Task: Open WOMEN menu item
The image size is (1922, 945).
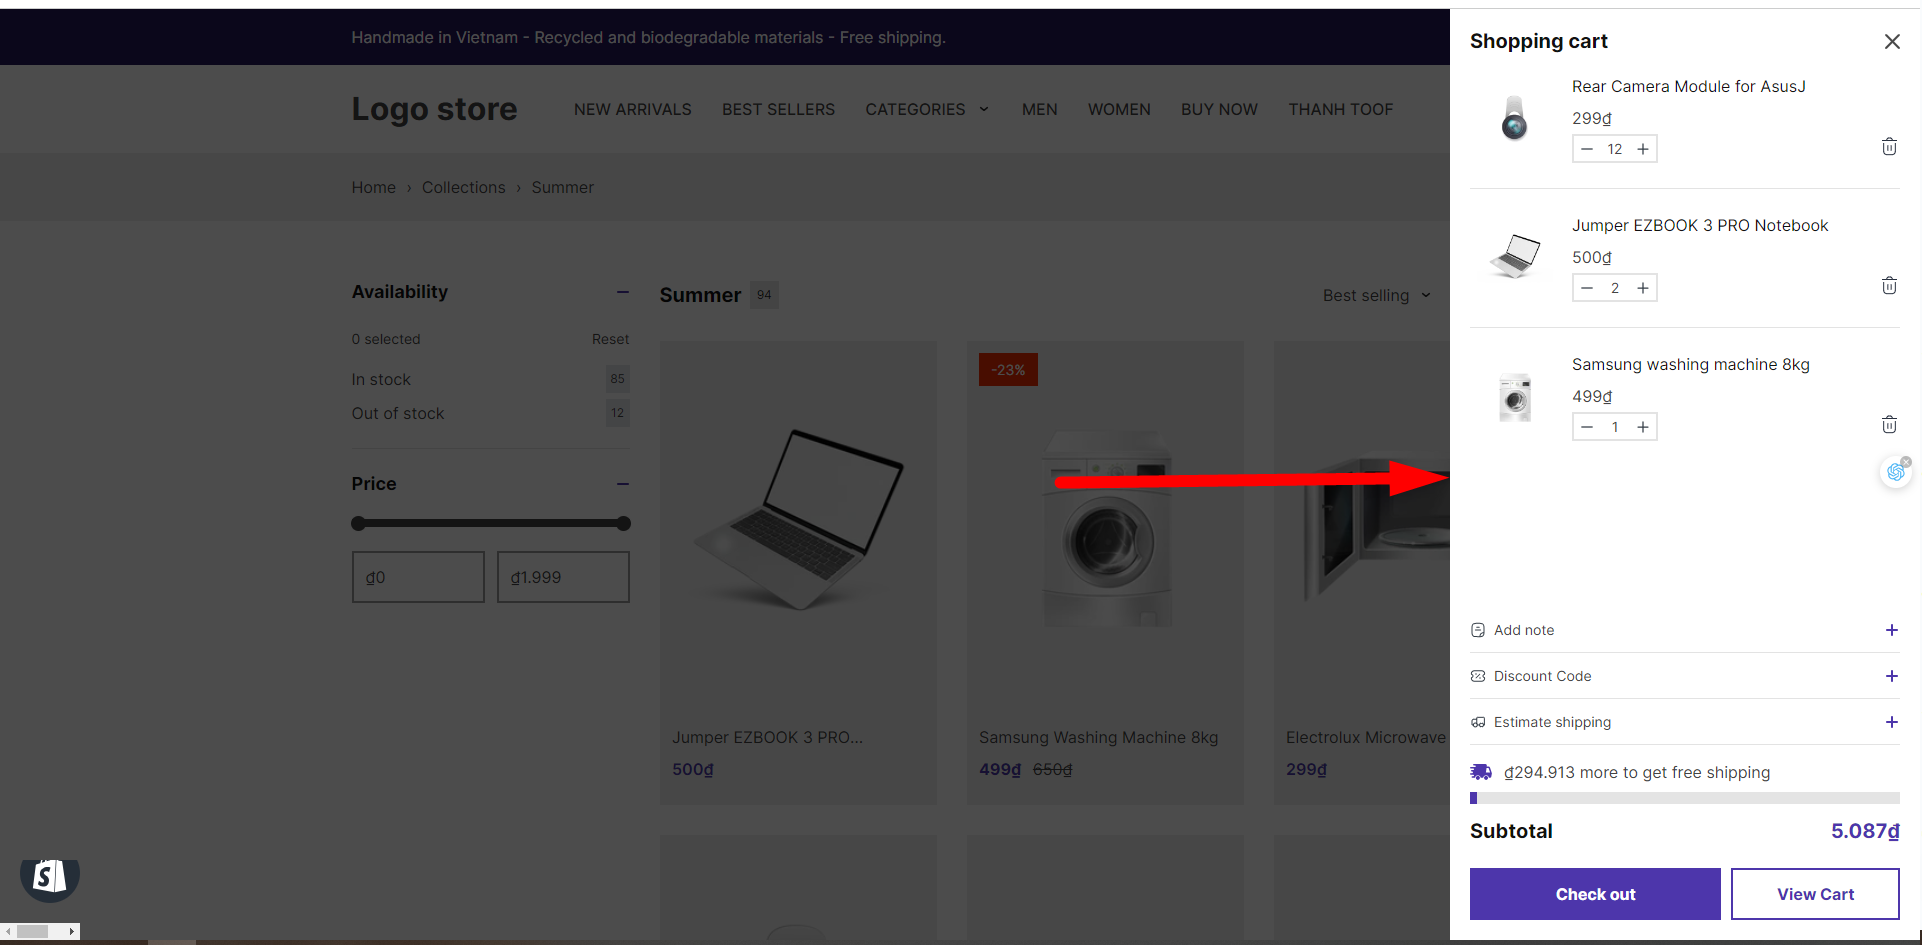Action: coord(1119,109)
